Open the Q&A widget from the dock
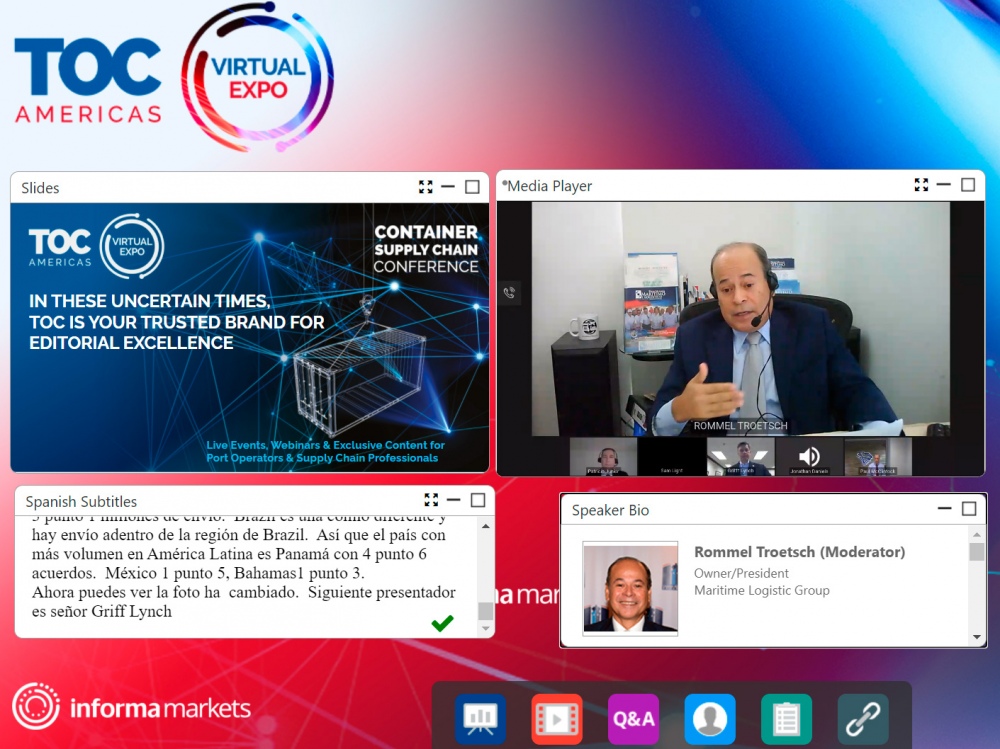The height and width of the screenshot is (749, 1000). 633,719
